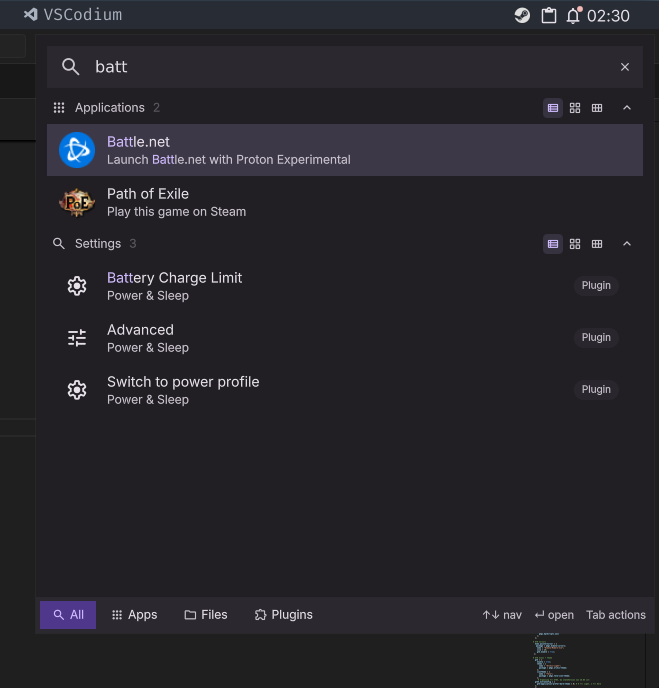Switch Applications section to grid view

[x=575, y=108]
